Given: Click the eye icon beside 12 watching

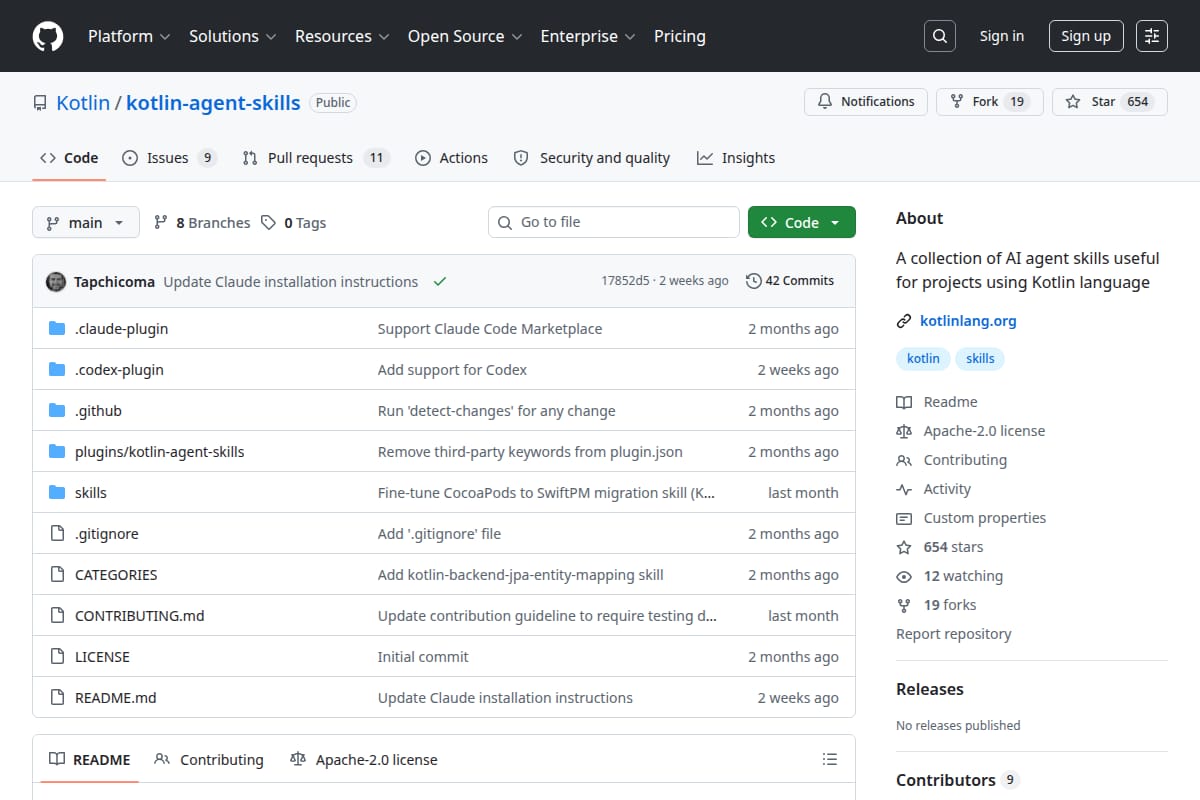Looking at the screenshot, I should [x=904, y=576].
